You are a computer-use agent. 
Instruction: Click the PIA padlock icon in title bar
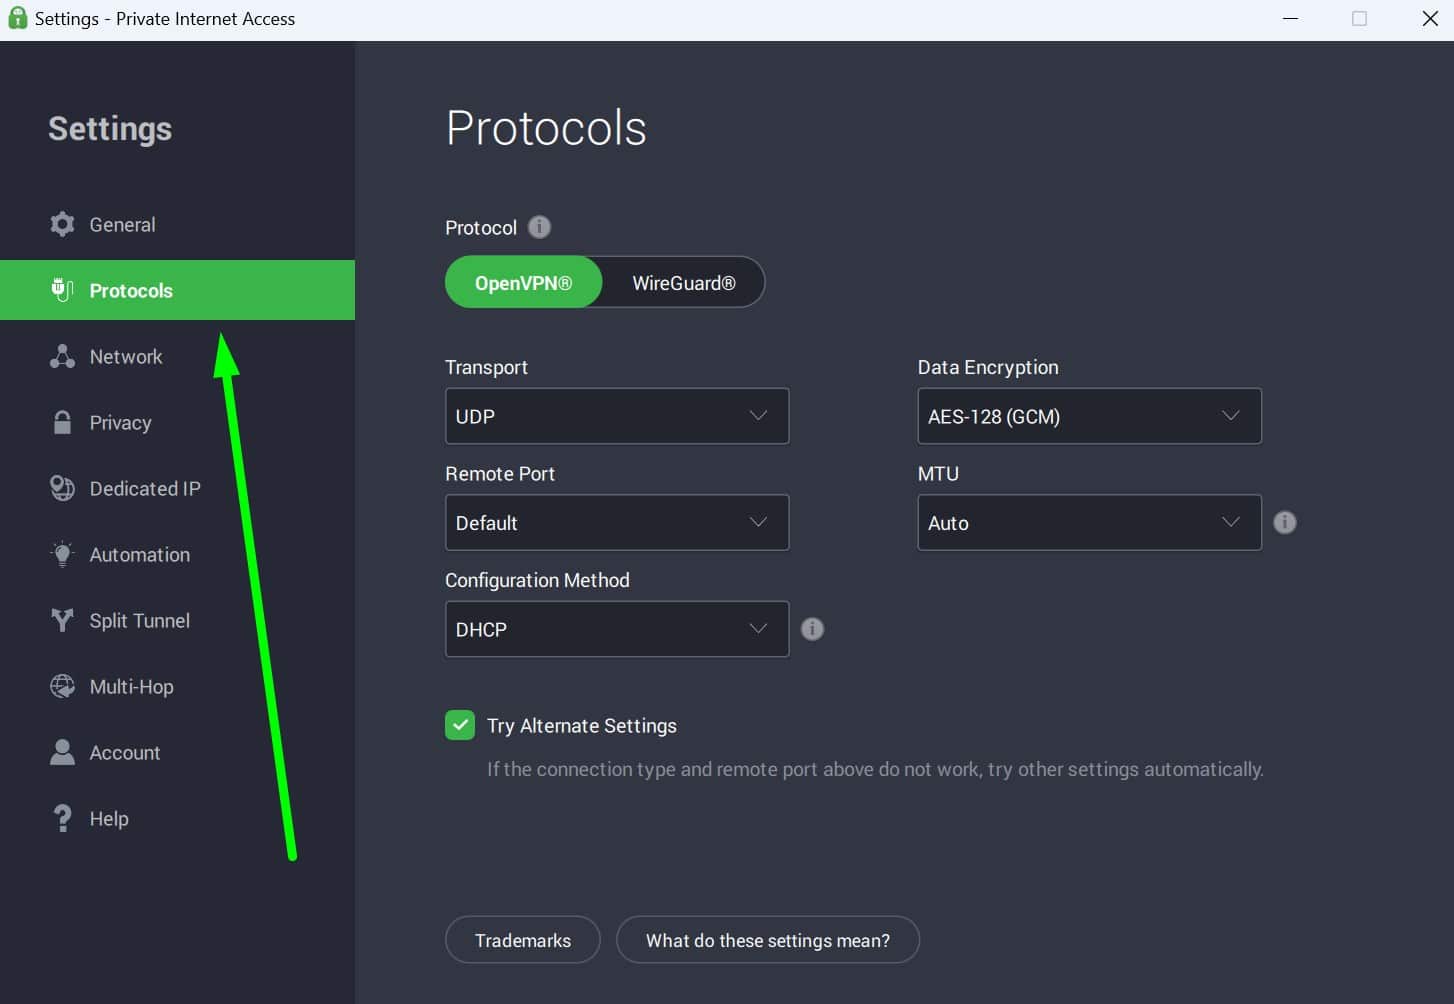coord(17,18)
